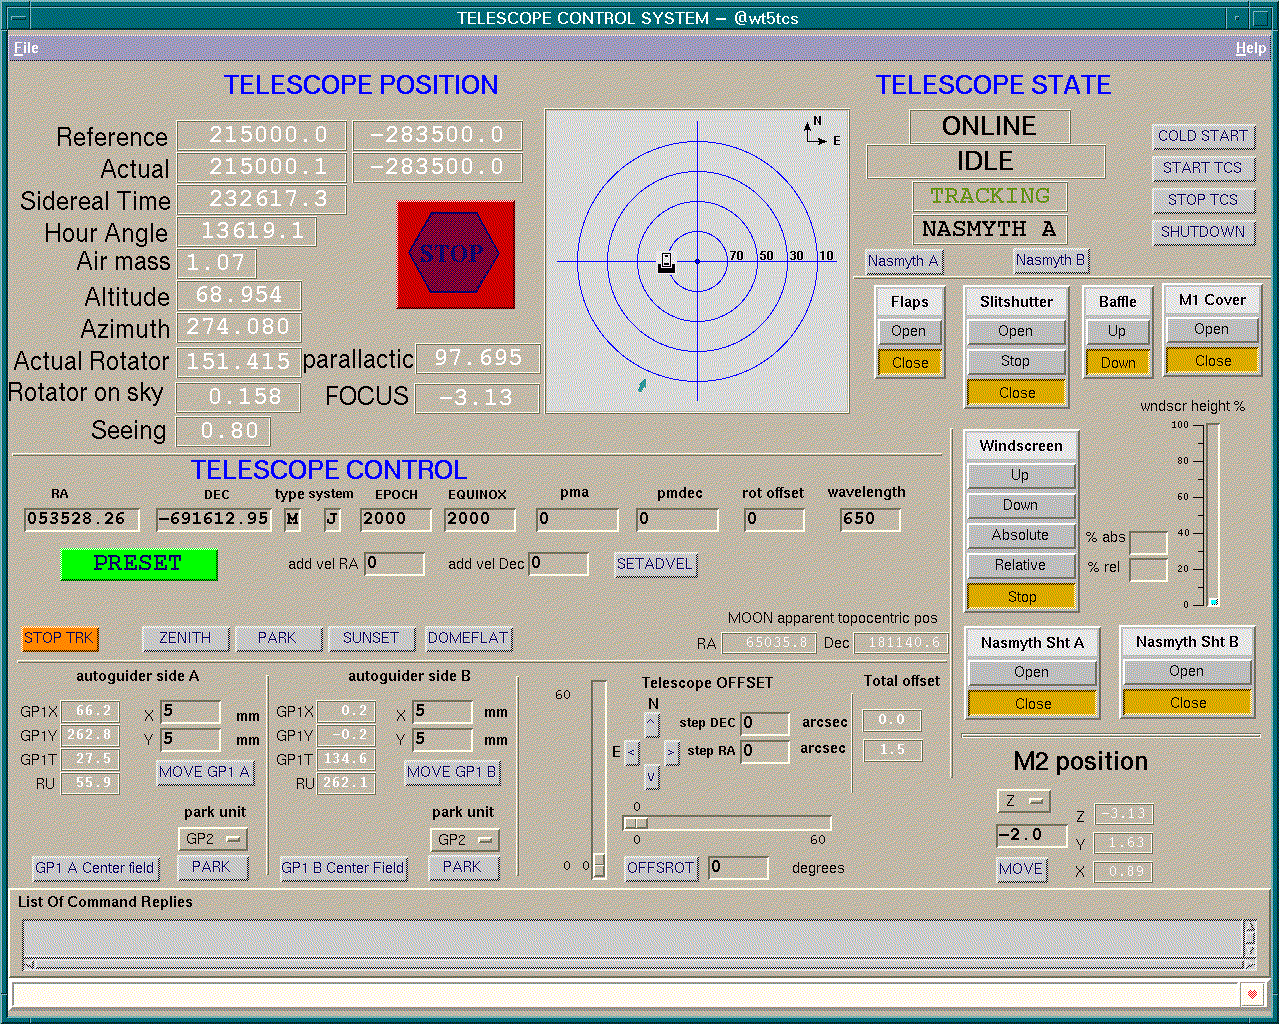The height and width of the screenshot is (1024, 1279).
Task: Open autoguider side B park unit dropdown
Action: pos(464,839)
